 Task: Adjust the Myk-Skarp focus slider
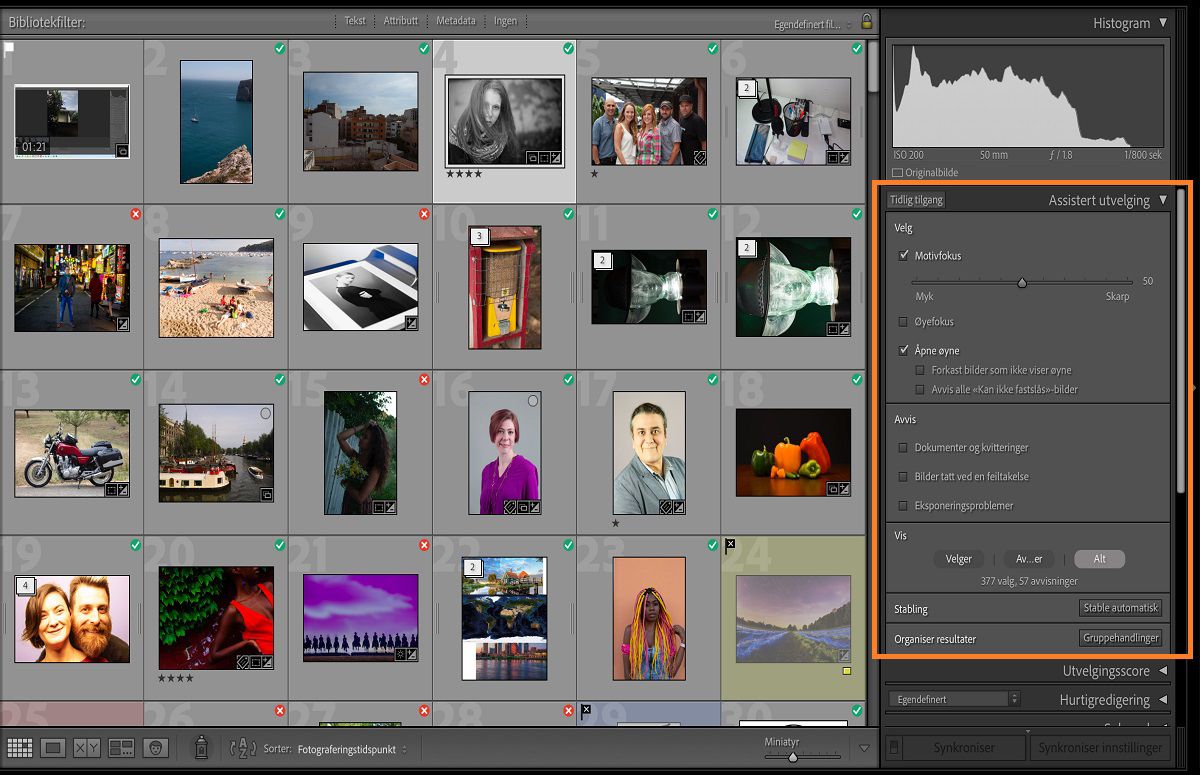1022,282
